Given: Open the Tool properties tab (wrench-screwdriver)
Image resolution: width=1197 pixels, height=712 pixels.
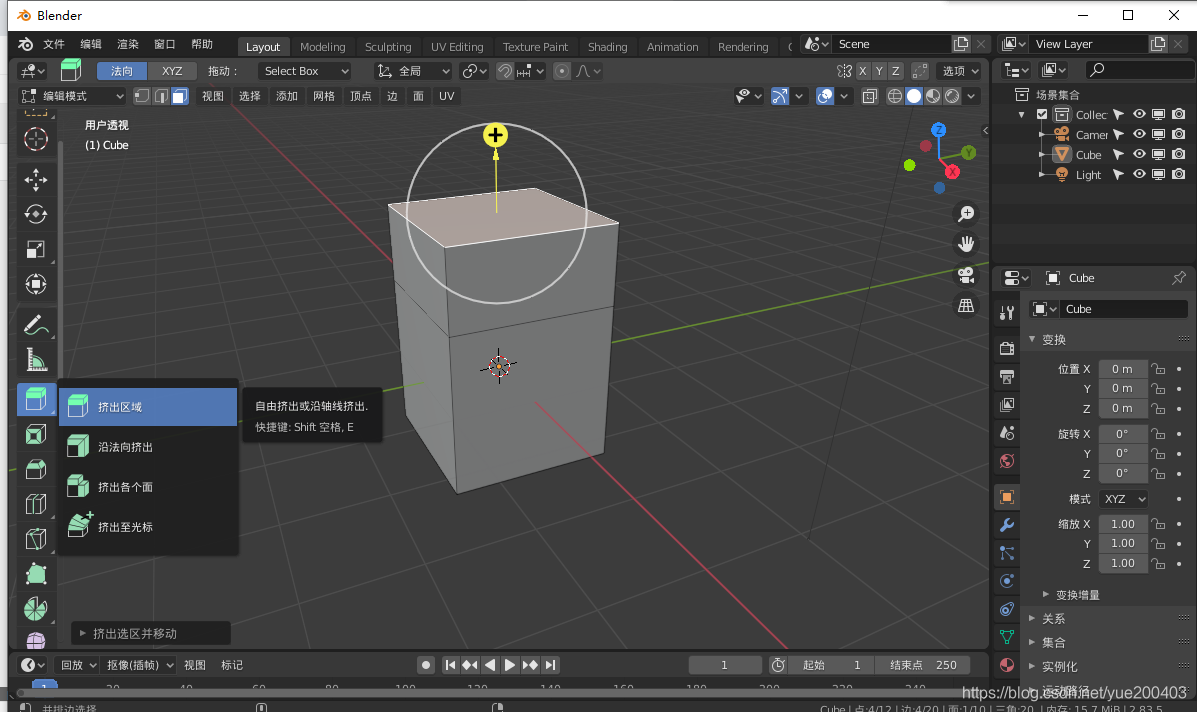Looking at the screenshot, I should pyautogui.click(x=1007, y=312).
